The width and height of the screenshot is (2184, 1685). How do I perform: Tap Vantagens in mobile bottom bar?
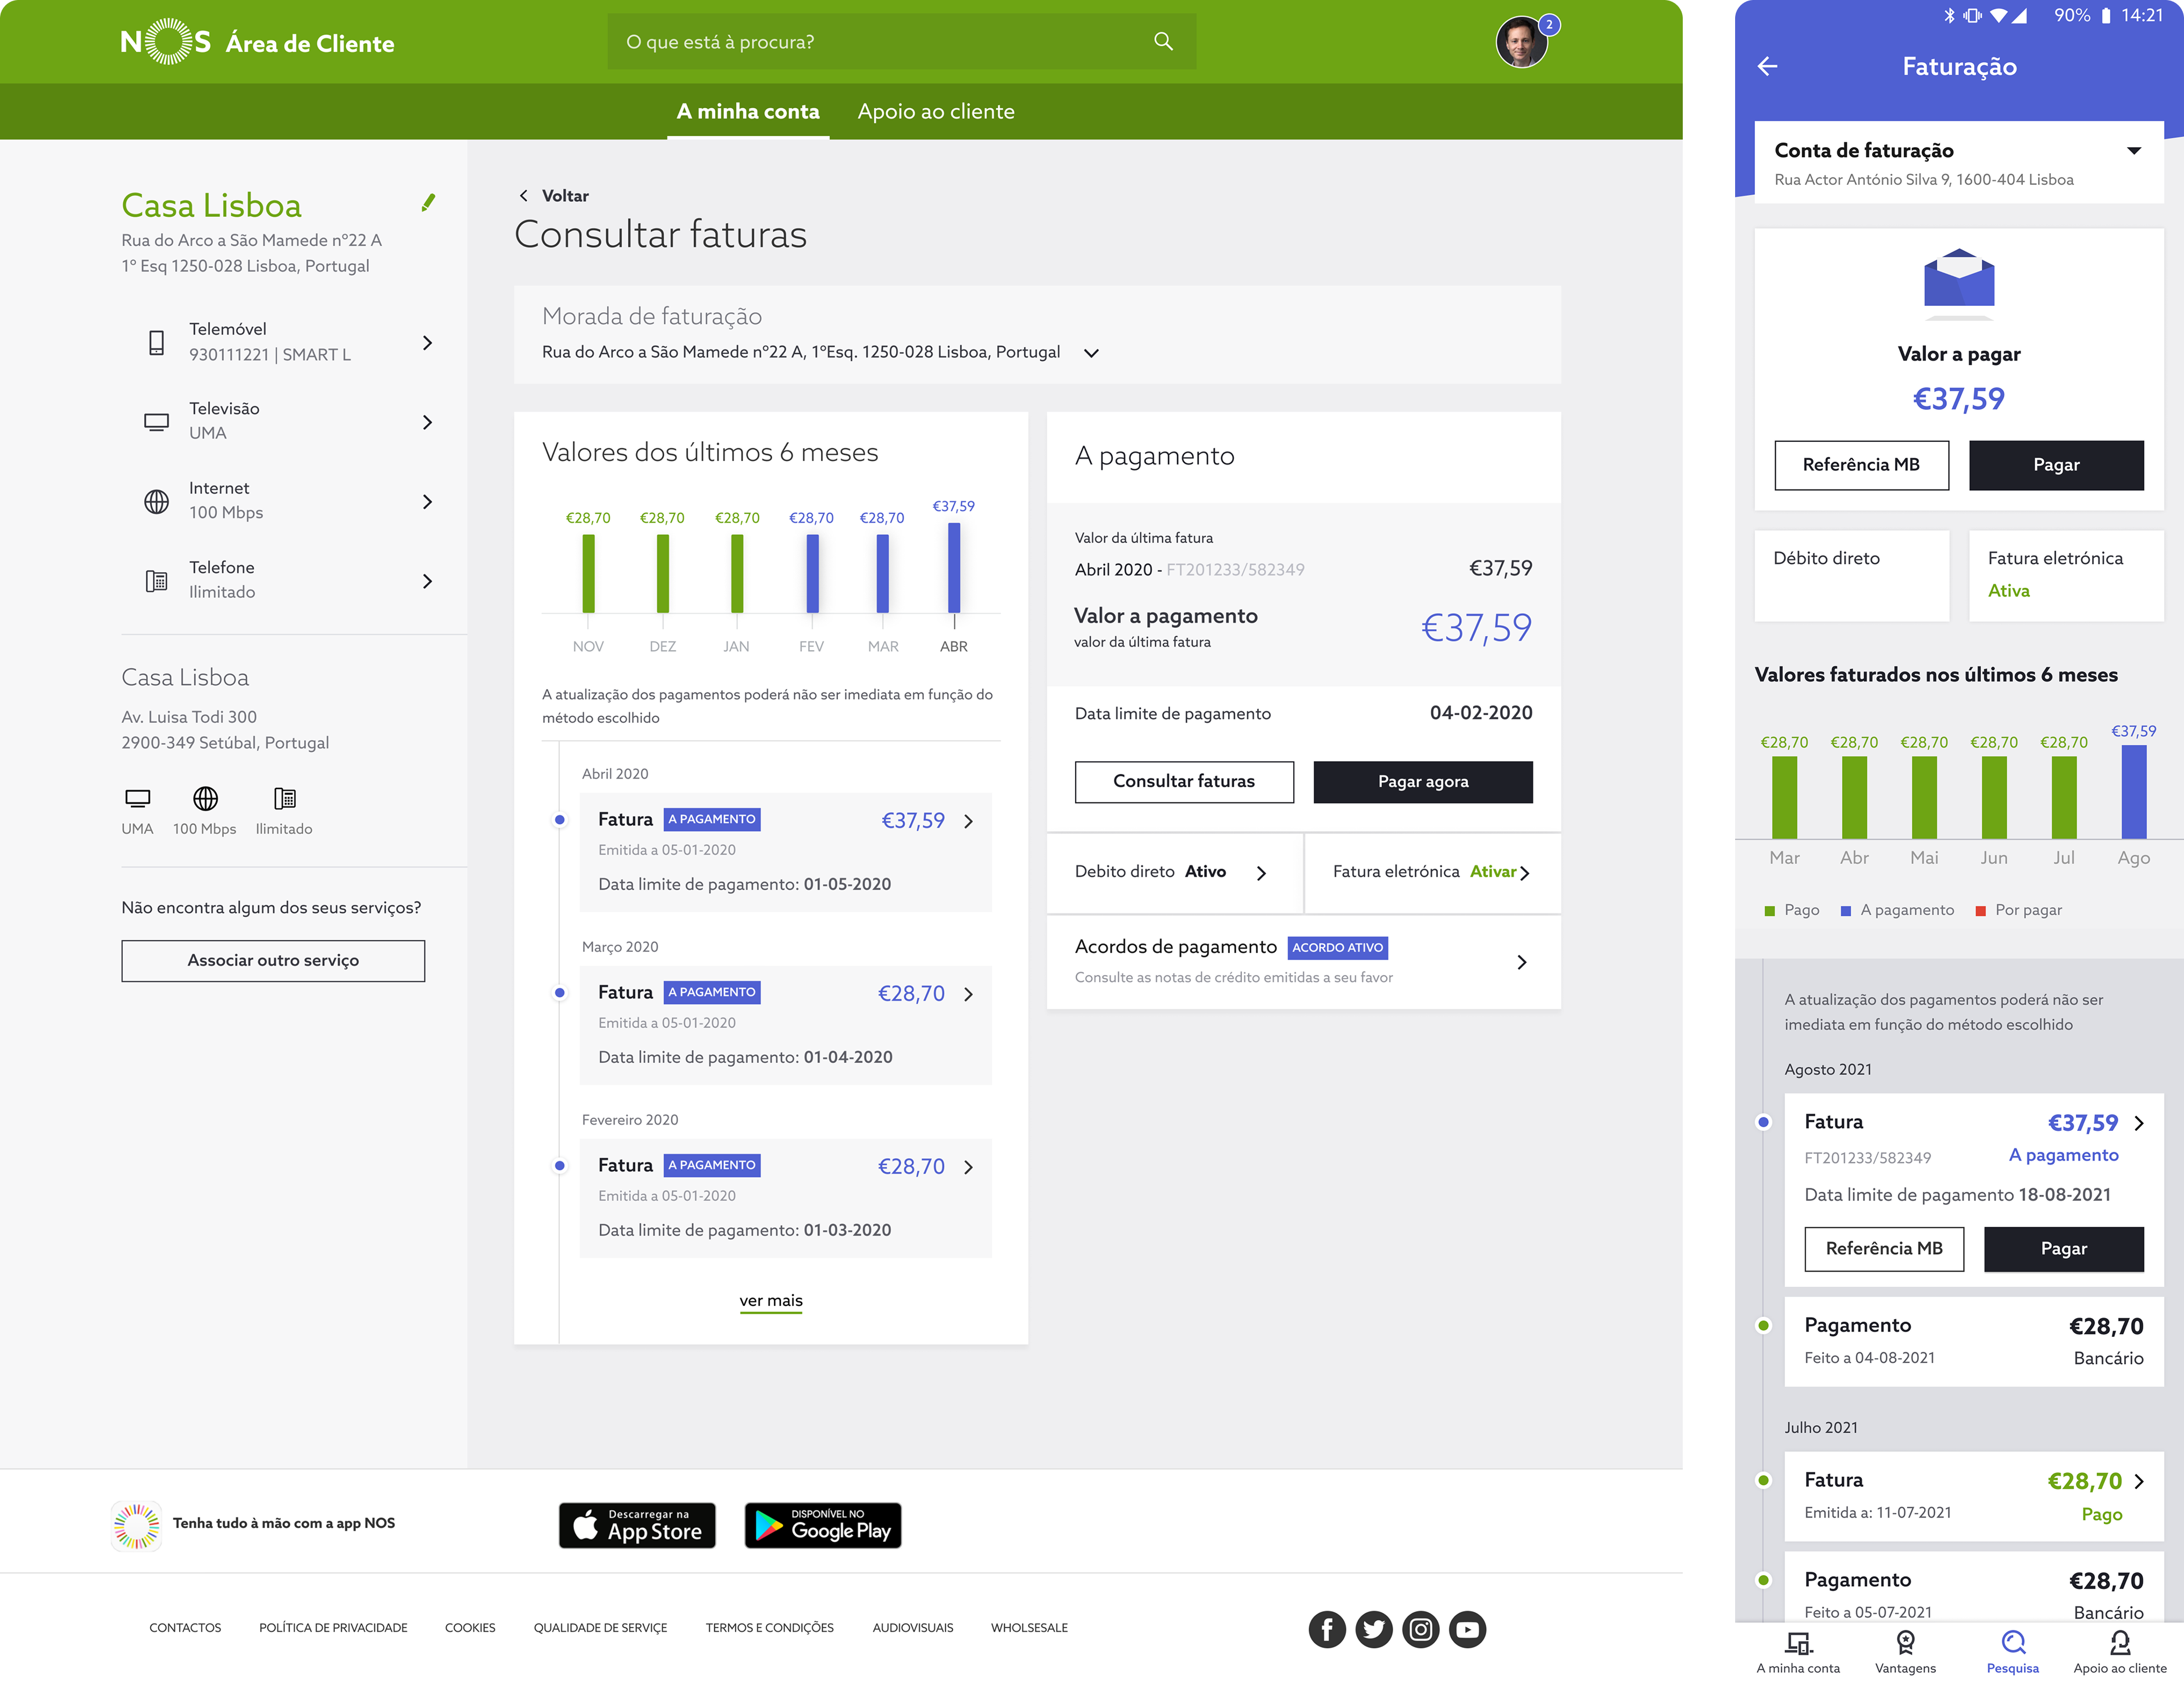[1904, 1651]
